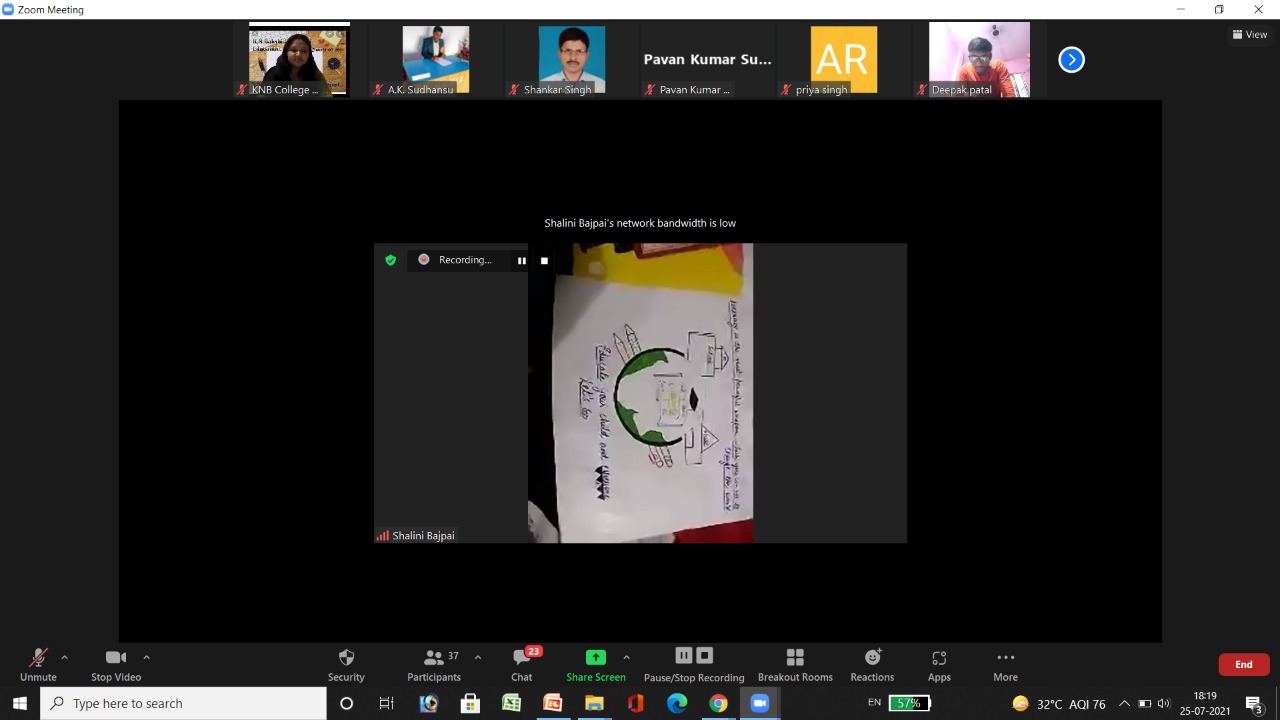Click the Zoom icon on the taskbar

click(759, 703)
